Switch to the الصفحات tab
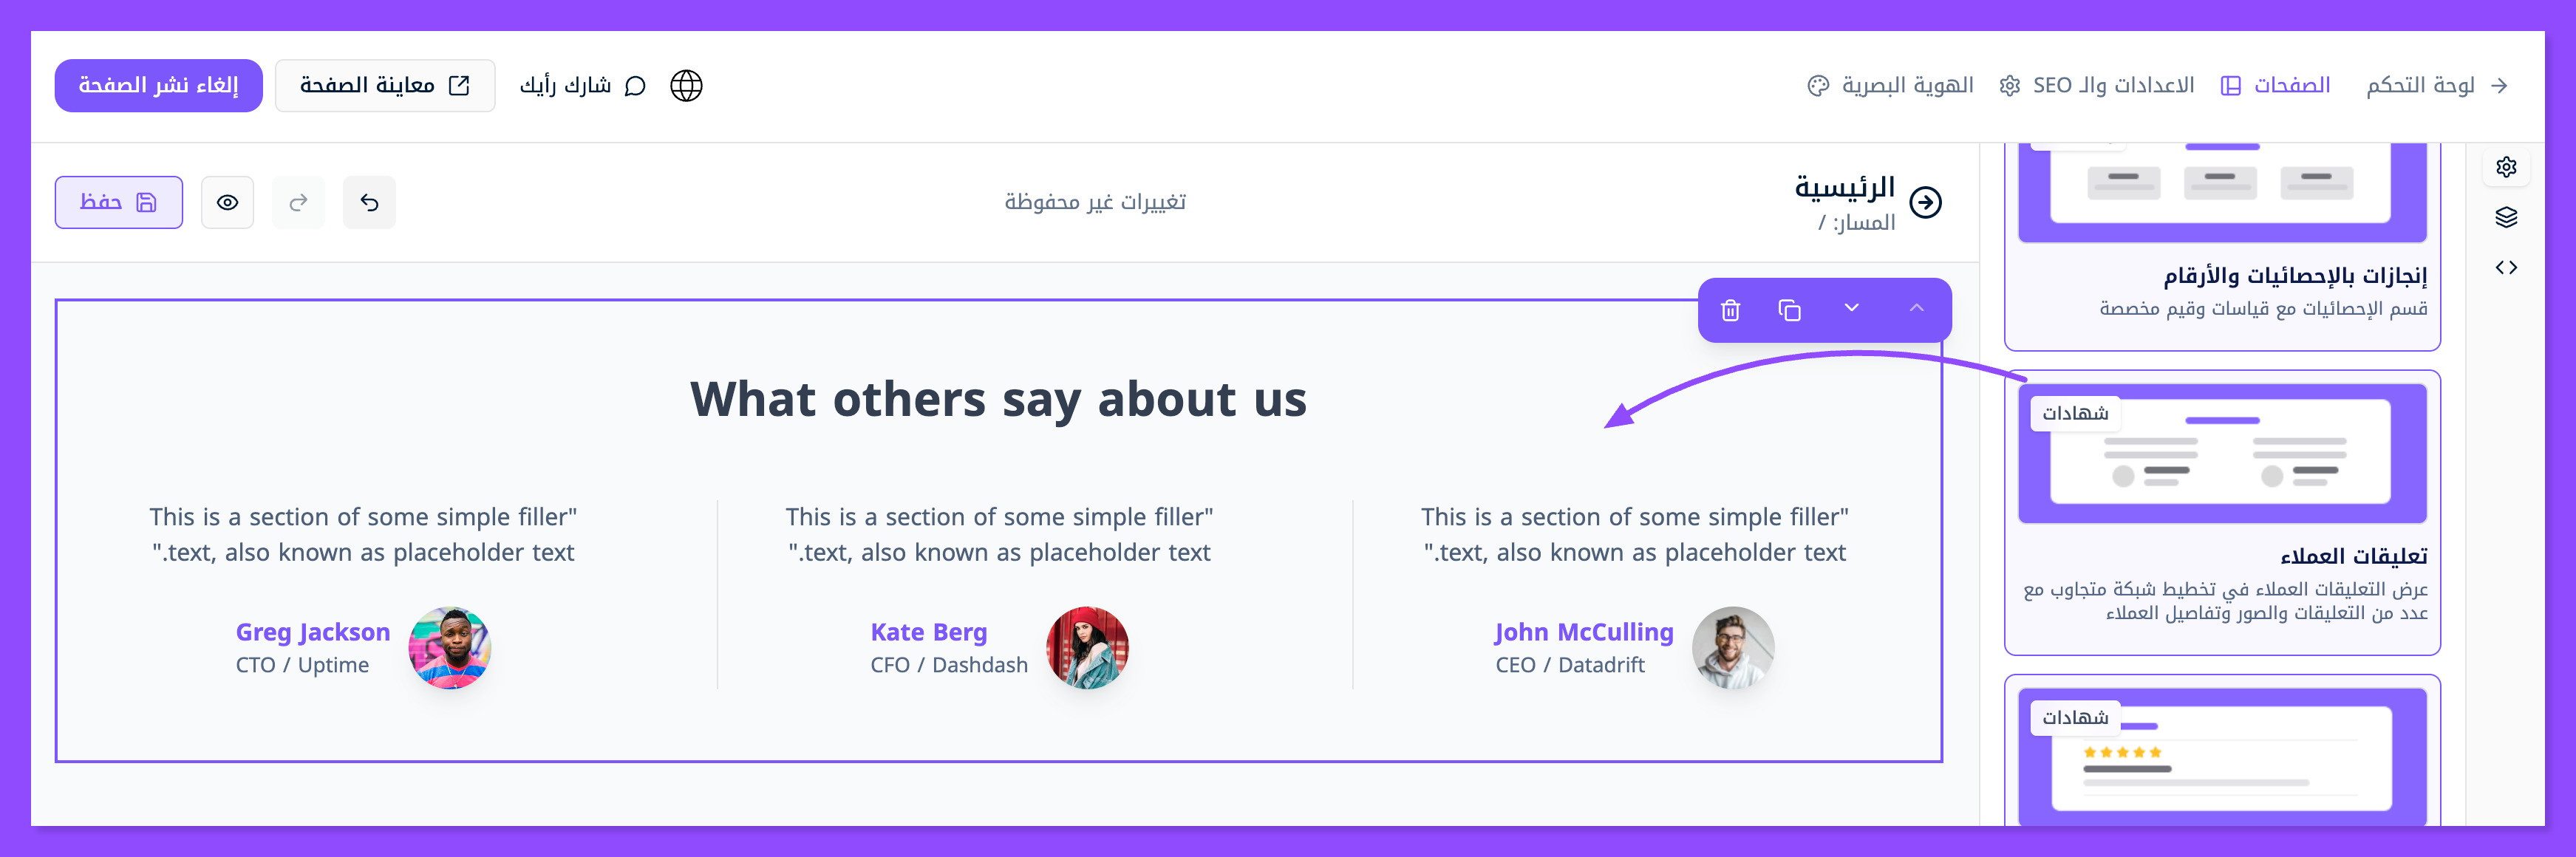Screen dimensions: 2576x857 coord(2275,86)
